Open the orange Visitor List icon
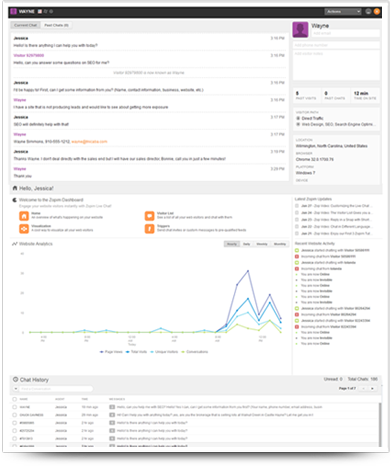 pyautogui.click(x=149, y=216)
